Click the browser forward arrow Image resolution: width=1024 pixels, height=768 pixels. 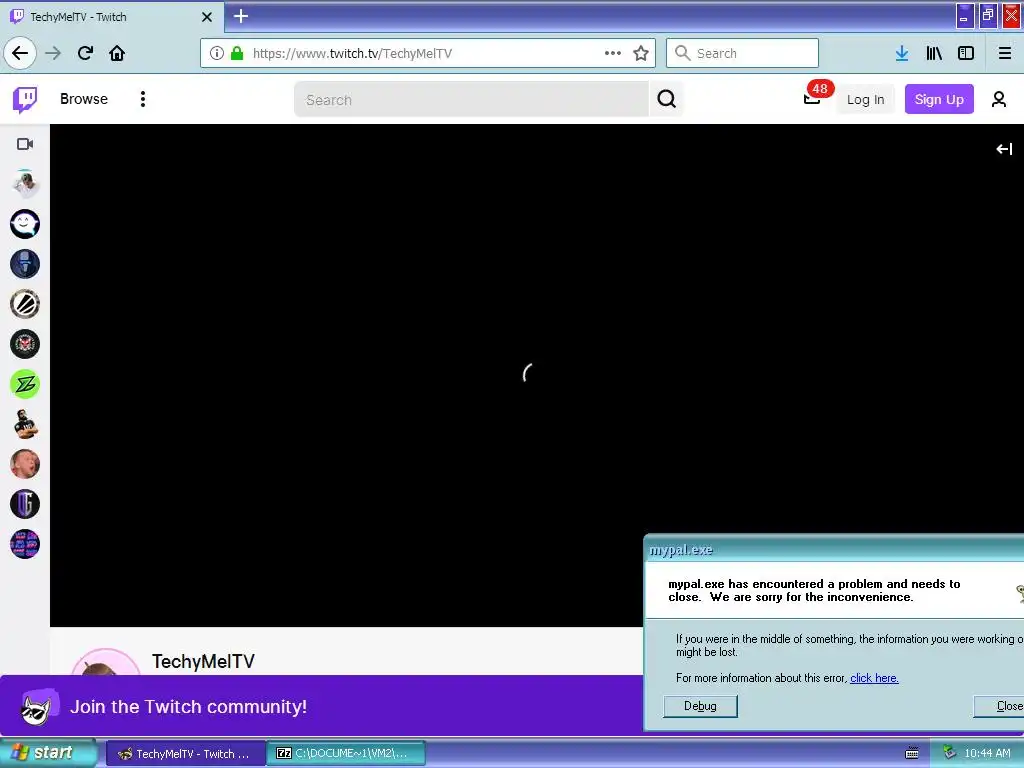[x=53, y=53]
